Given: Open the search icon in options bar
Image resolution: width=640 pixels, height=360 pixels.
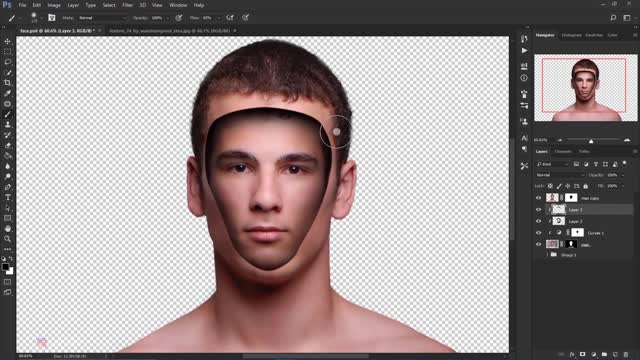Looking at the screenshot, I should click(x=613, y=18).
